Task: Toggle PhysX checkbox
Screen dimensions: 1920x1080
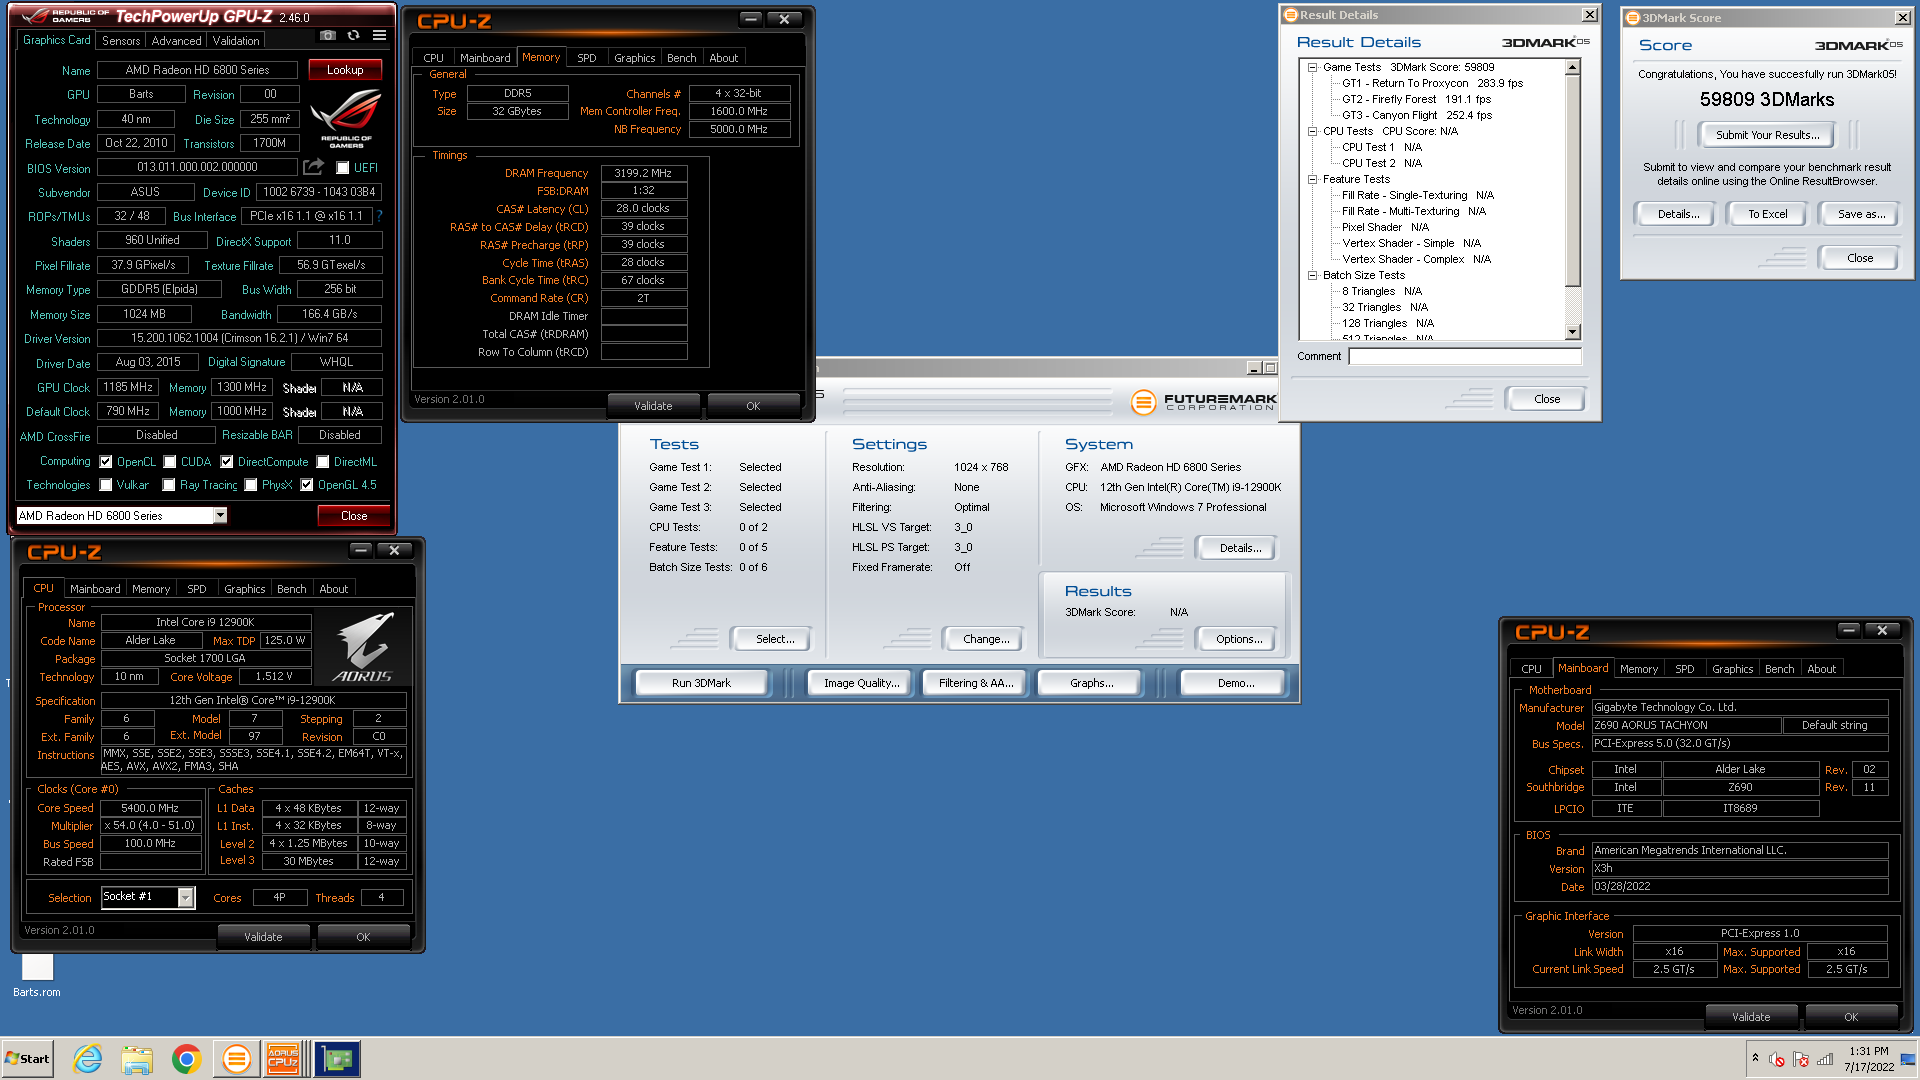Action: click(x=251, y=485)
